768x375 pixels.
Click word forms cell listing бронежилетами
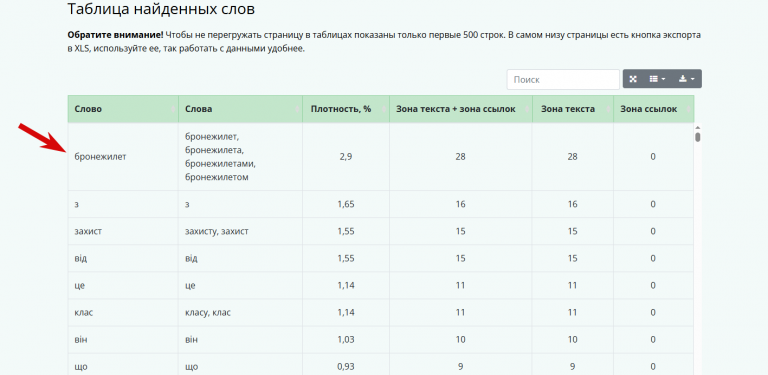[240, 157]
